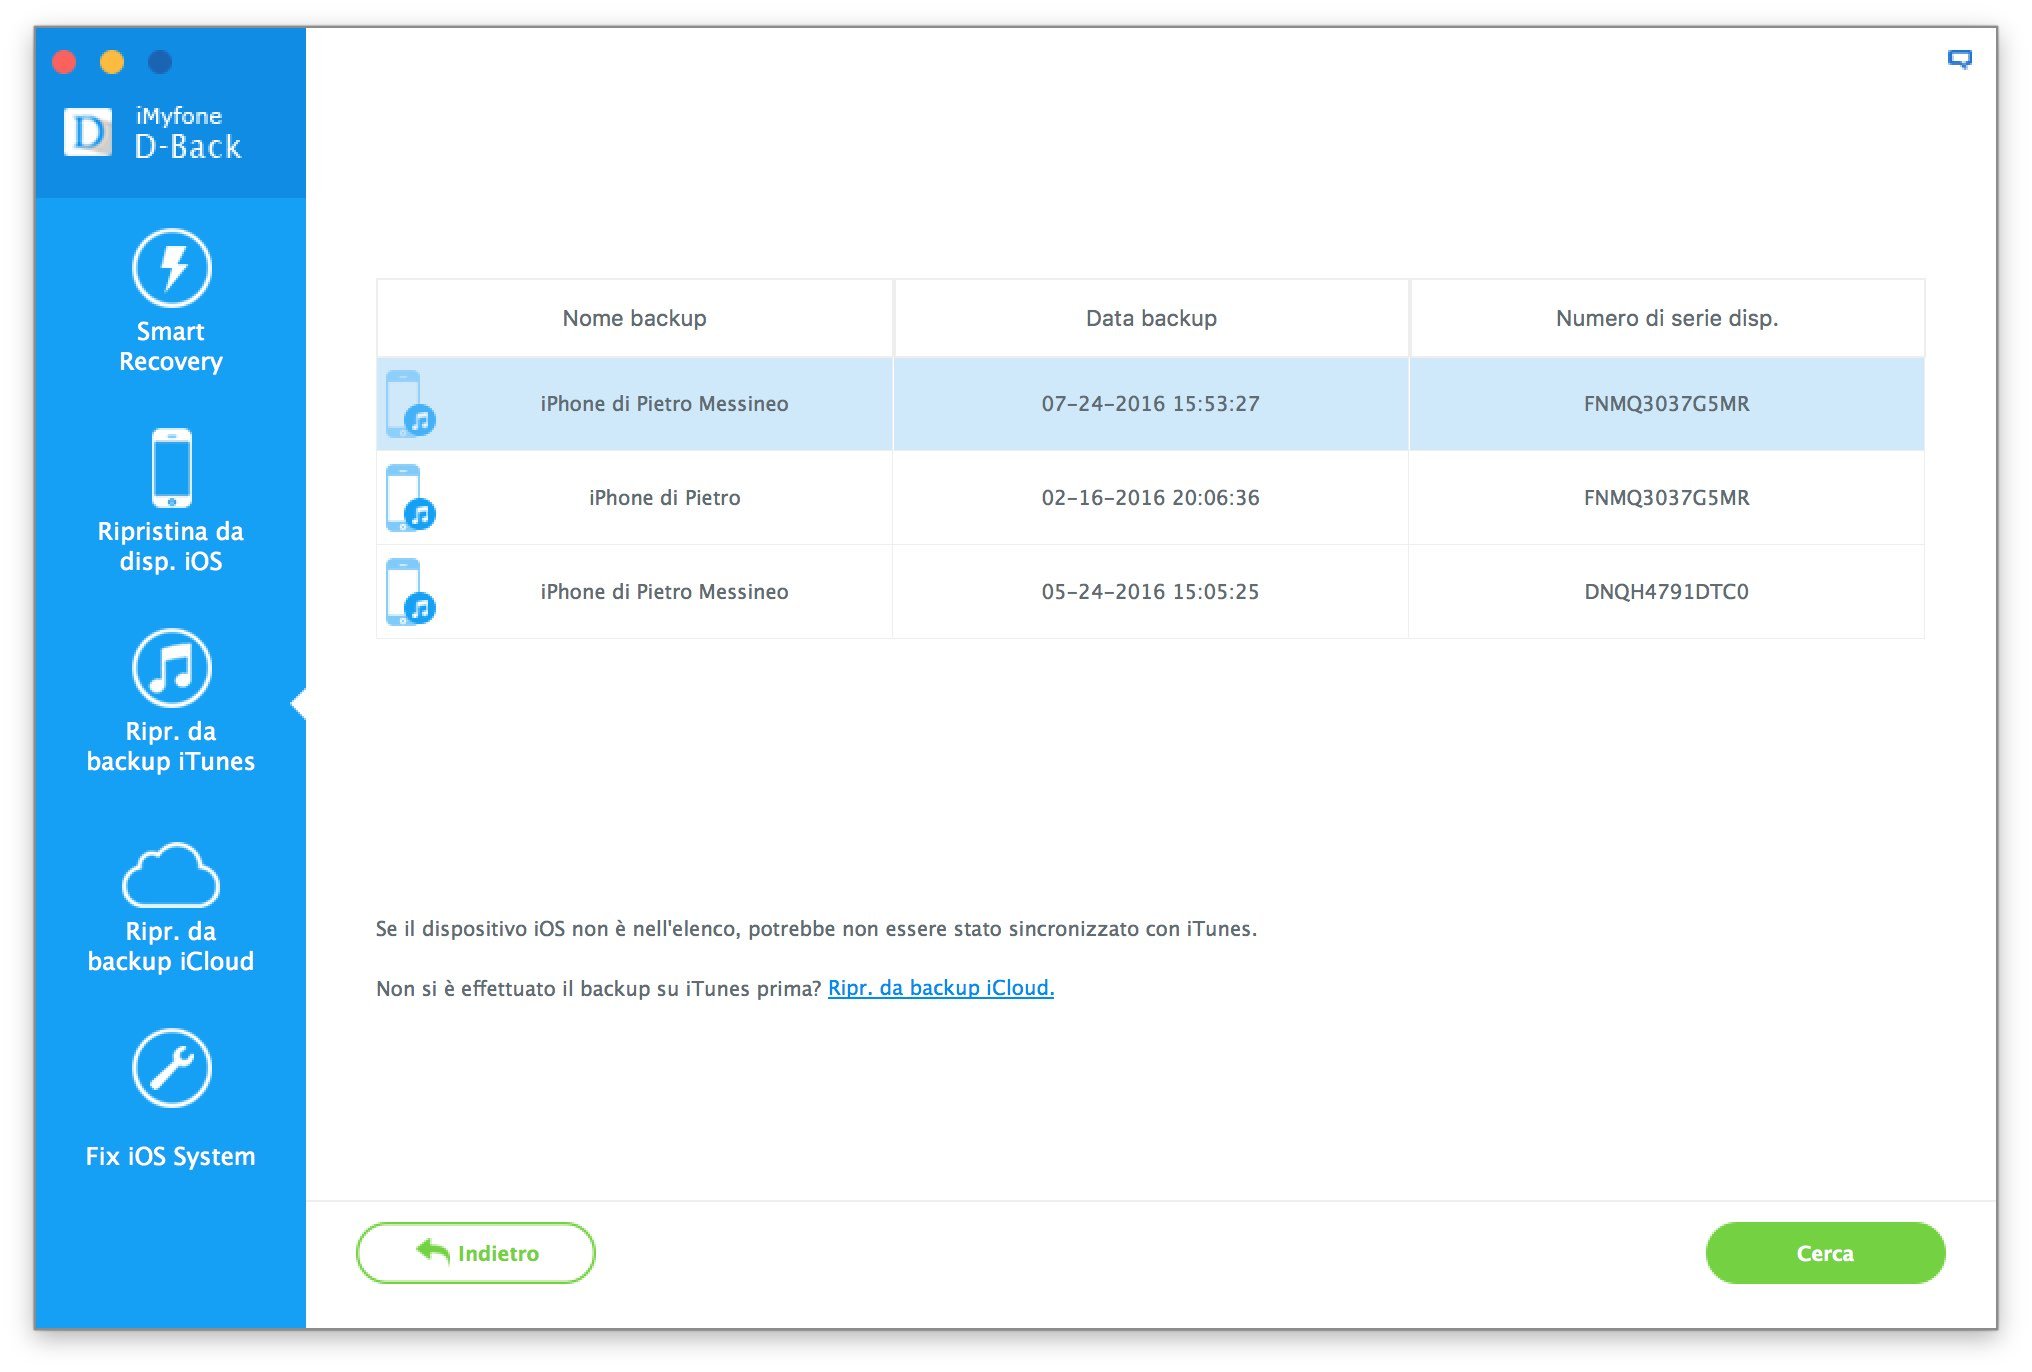
Task: Switch to Smart Recovery label
Action: coord(171,346)
